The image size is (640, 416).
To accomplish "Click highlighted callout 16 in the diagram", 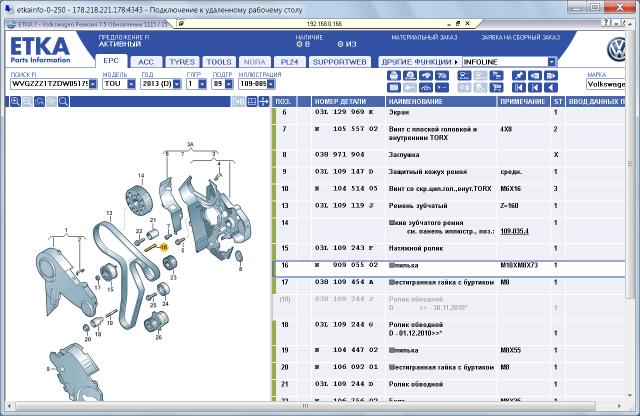I will pyautogui.click(x=164, y=247).
